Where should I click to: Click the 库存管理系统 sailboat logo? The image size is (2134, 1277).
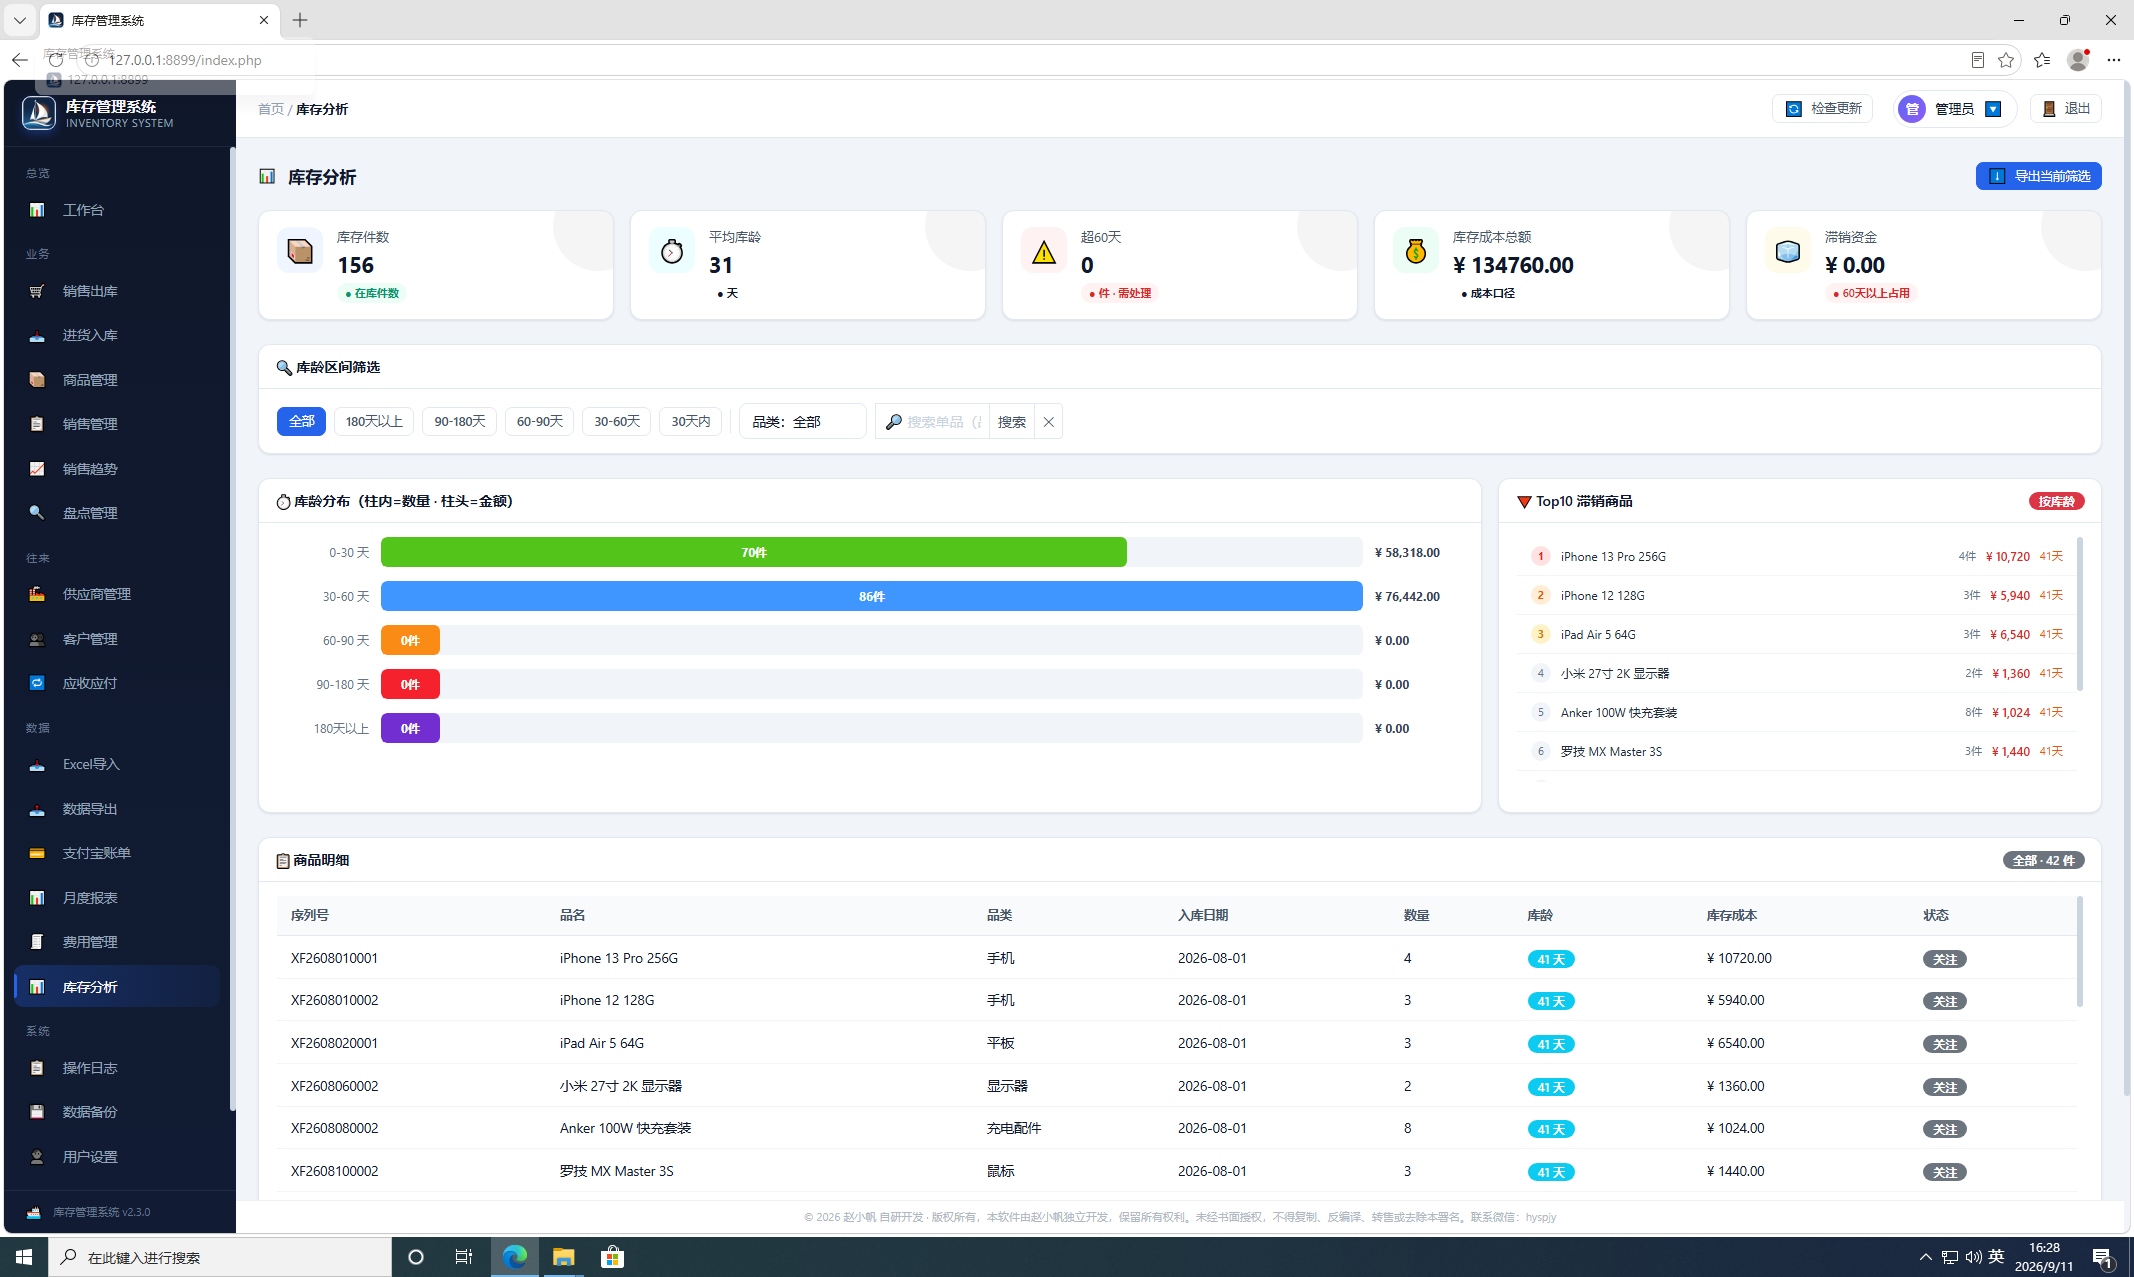tap(39, 113)
